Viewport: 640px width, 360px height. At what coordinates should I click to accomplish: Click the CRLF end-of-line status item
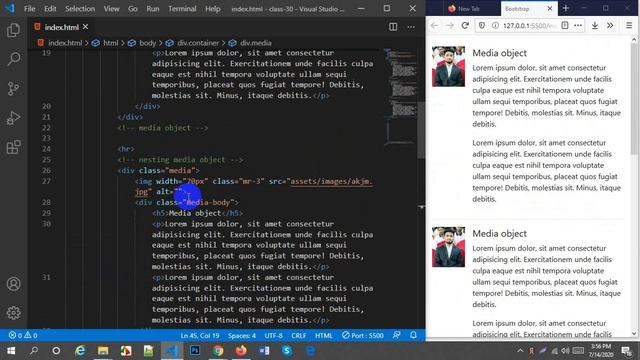pos(298,335)
